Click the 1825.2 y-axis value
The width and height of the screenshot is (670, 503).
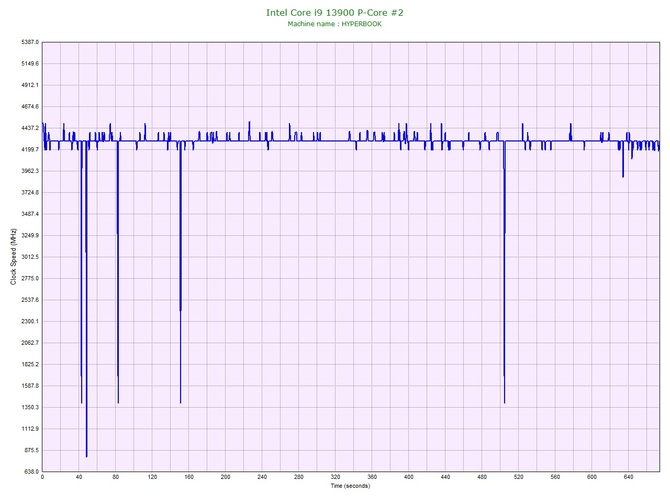(x=30, y=365)
